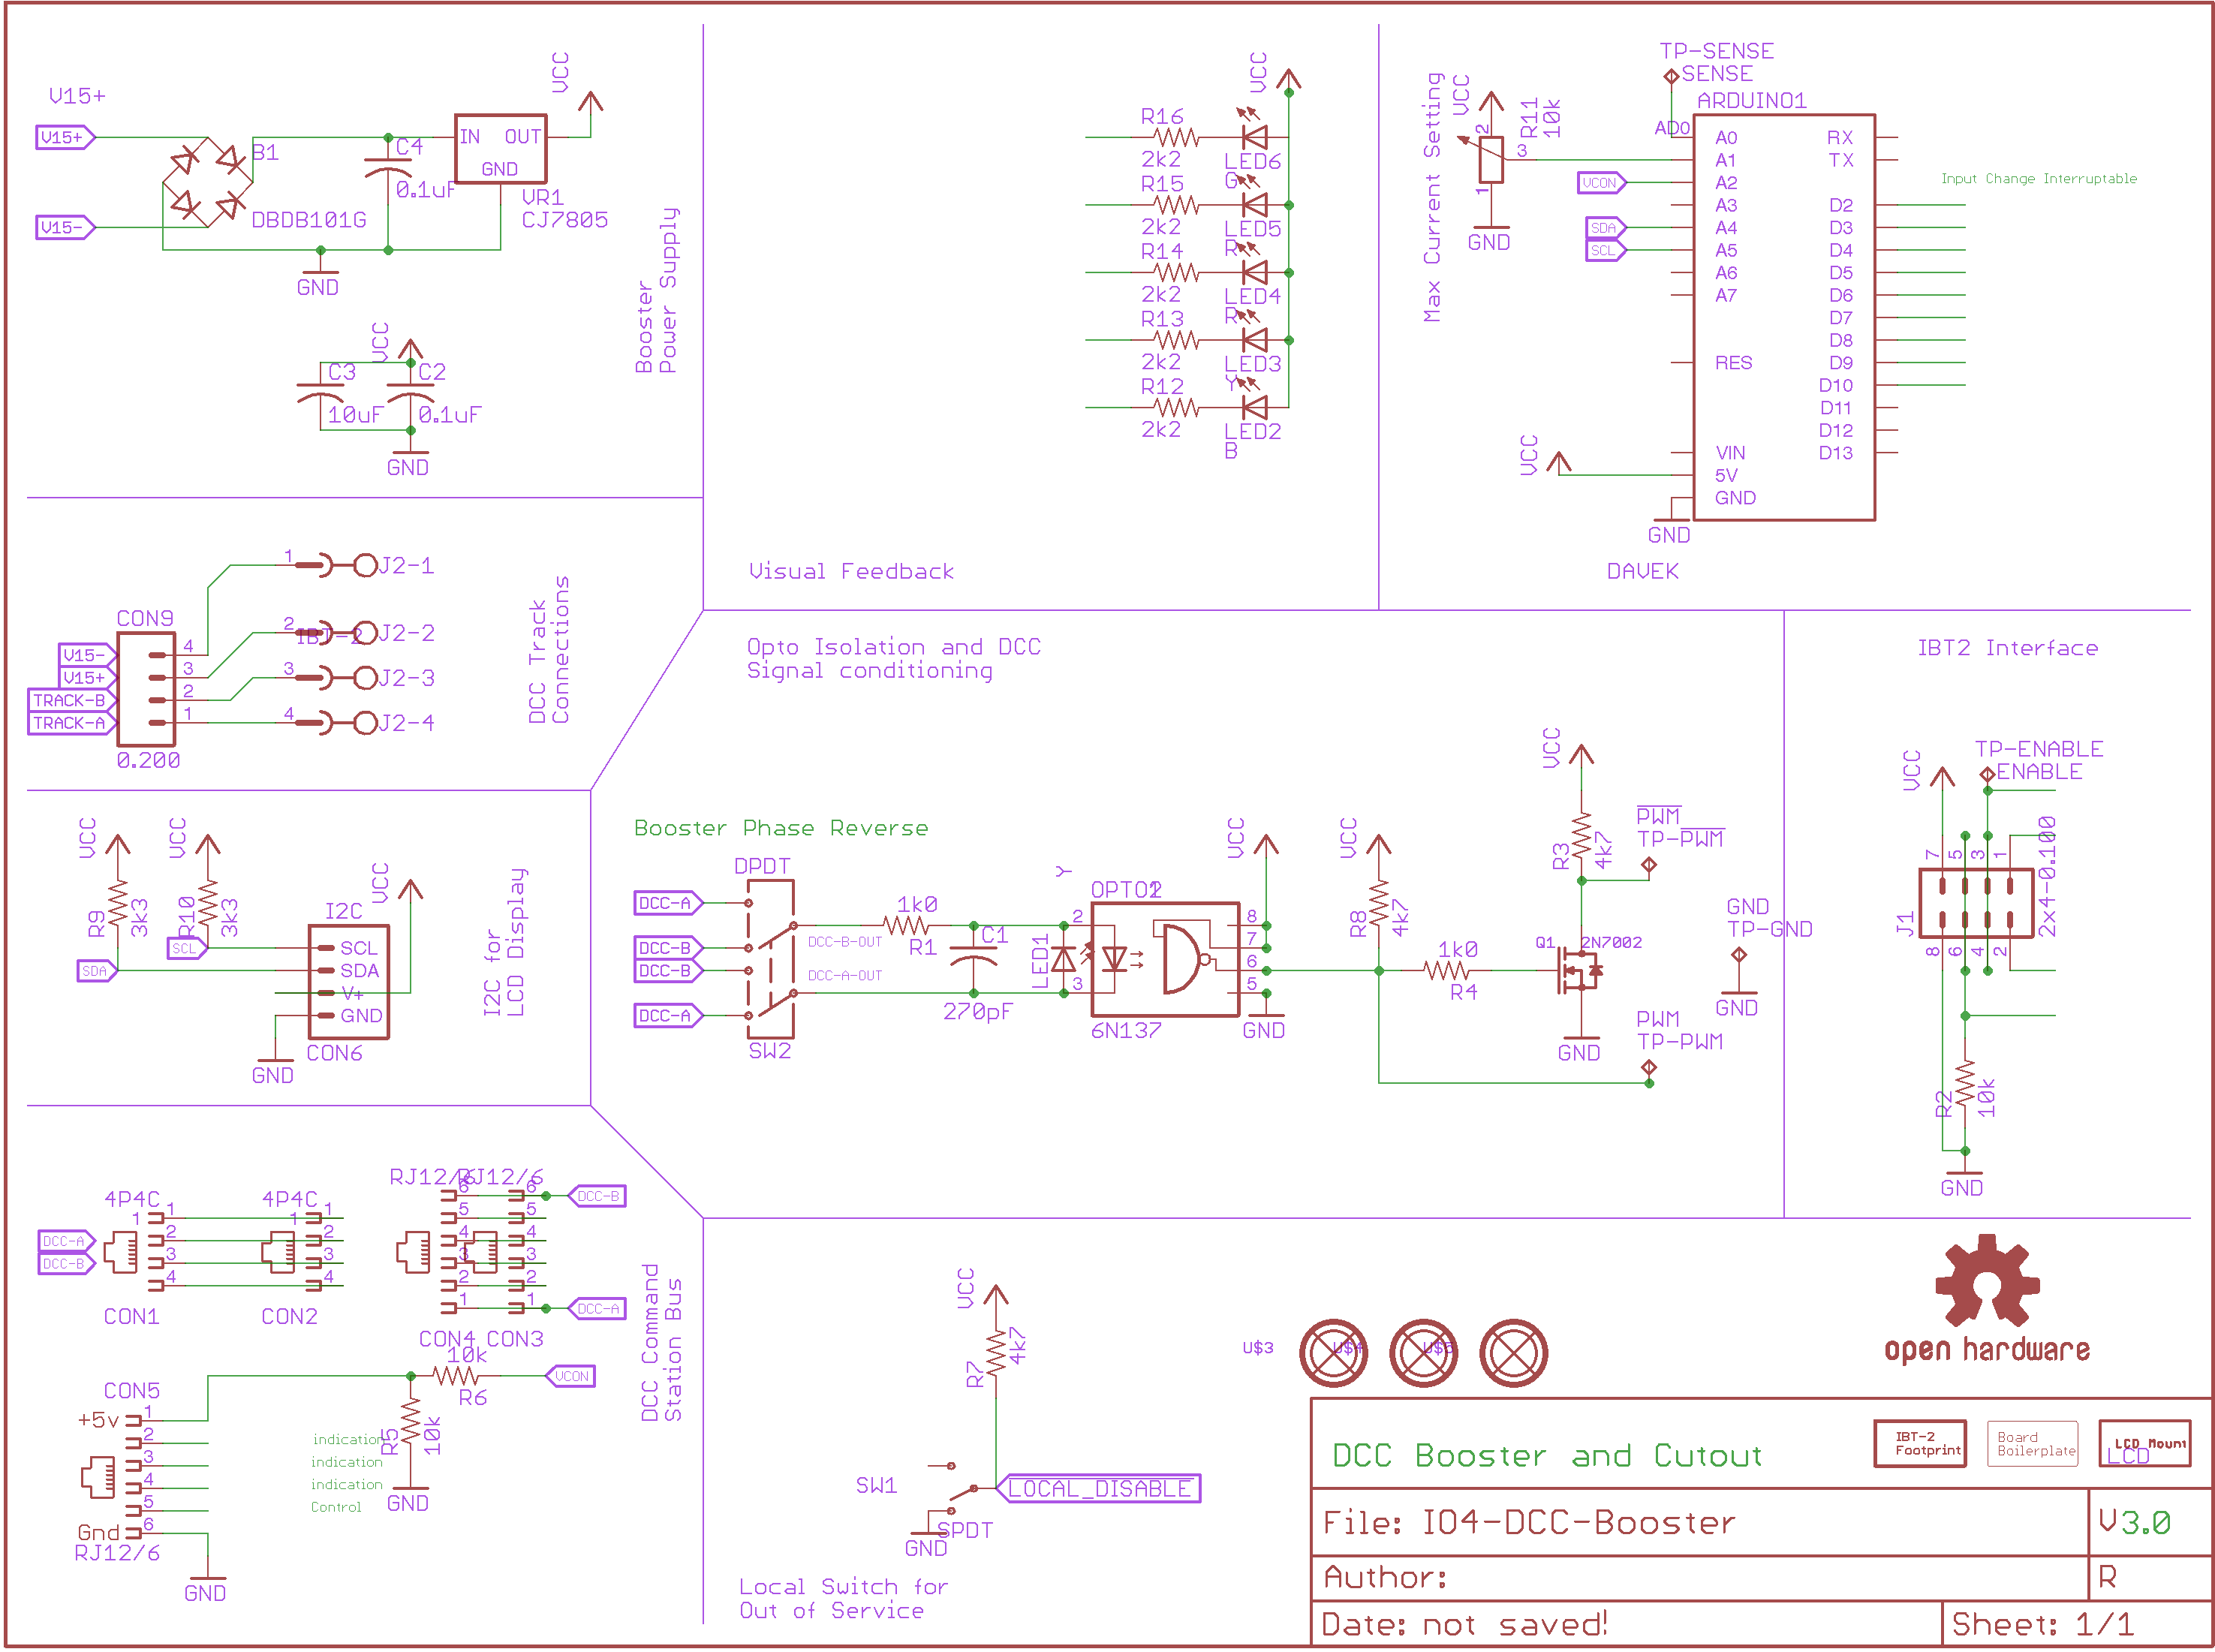Select the 'DBDB101G' part value text
Screen dimensions: 2215x1652
[x=309, y=219]
